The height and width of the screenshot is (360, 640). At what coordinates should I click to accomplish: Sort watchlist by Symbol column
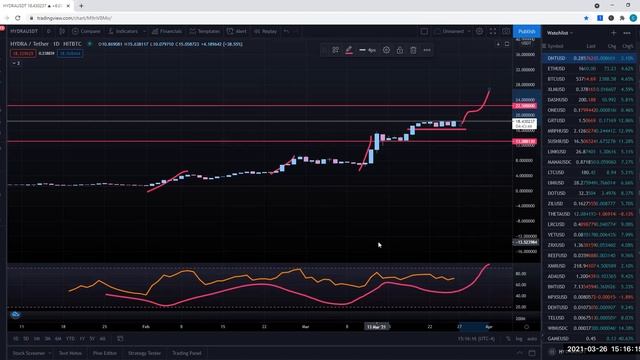point(555,46)
